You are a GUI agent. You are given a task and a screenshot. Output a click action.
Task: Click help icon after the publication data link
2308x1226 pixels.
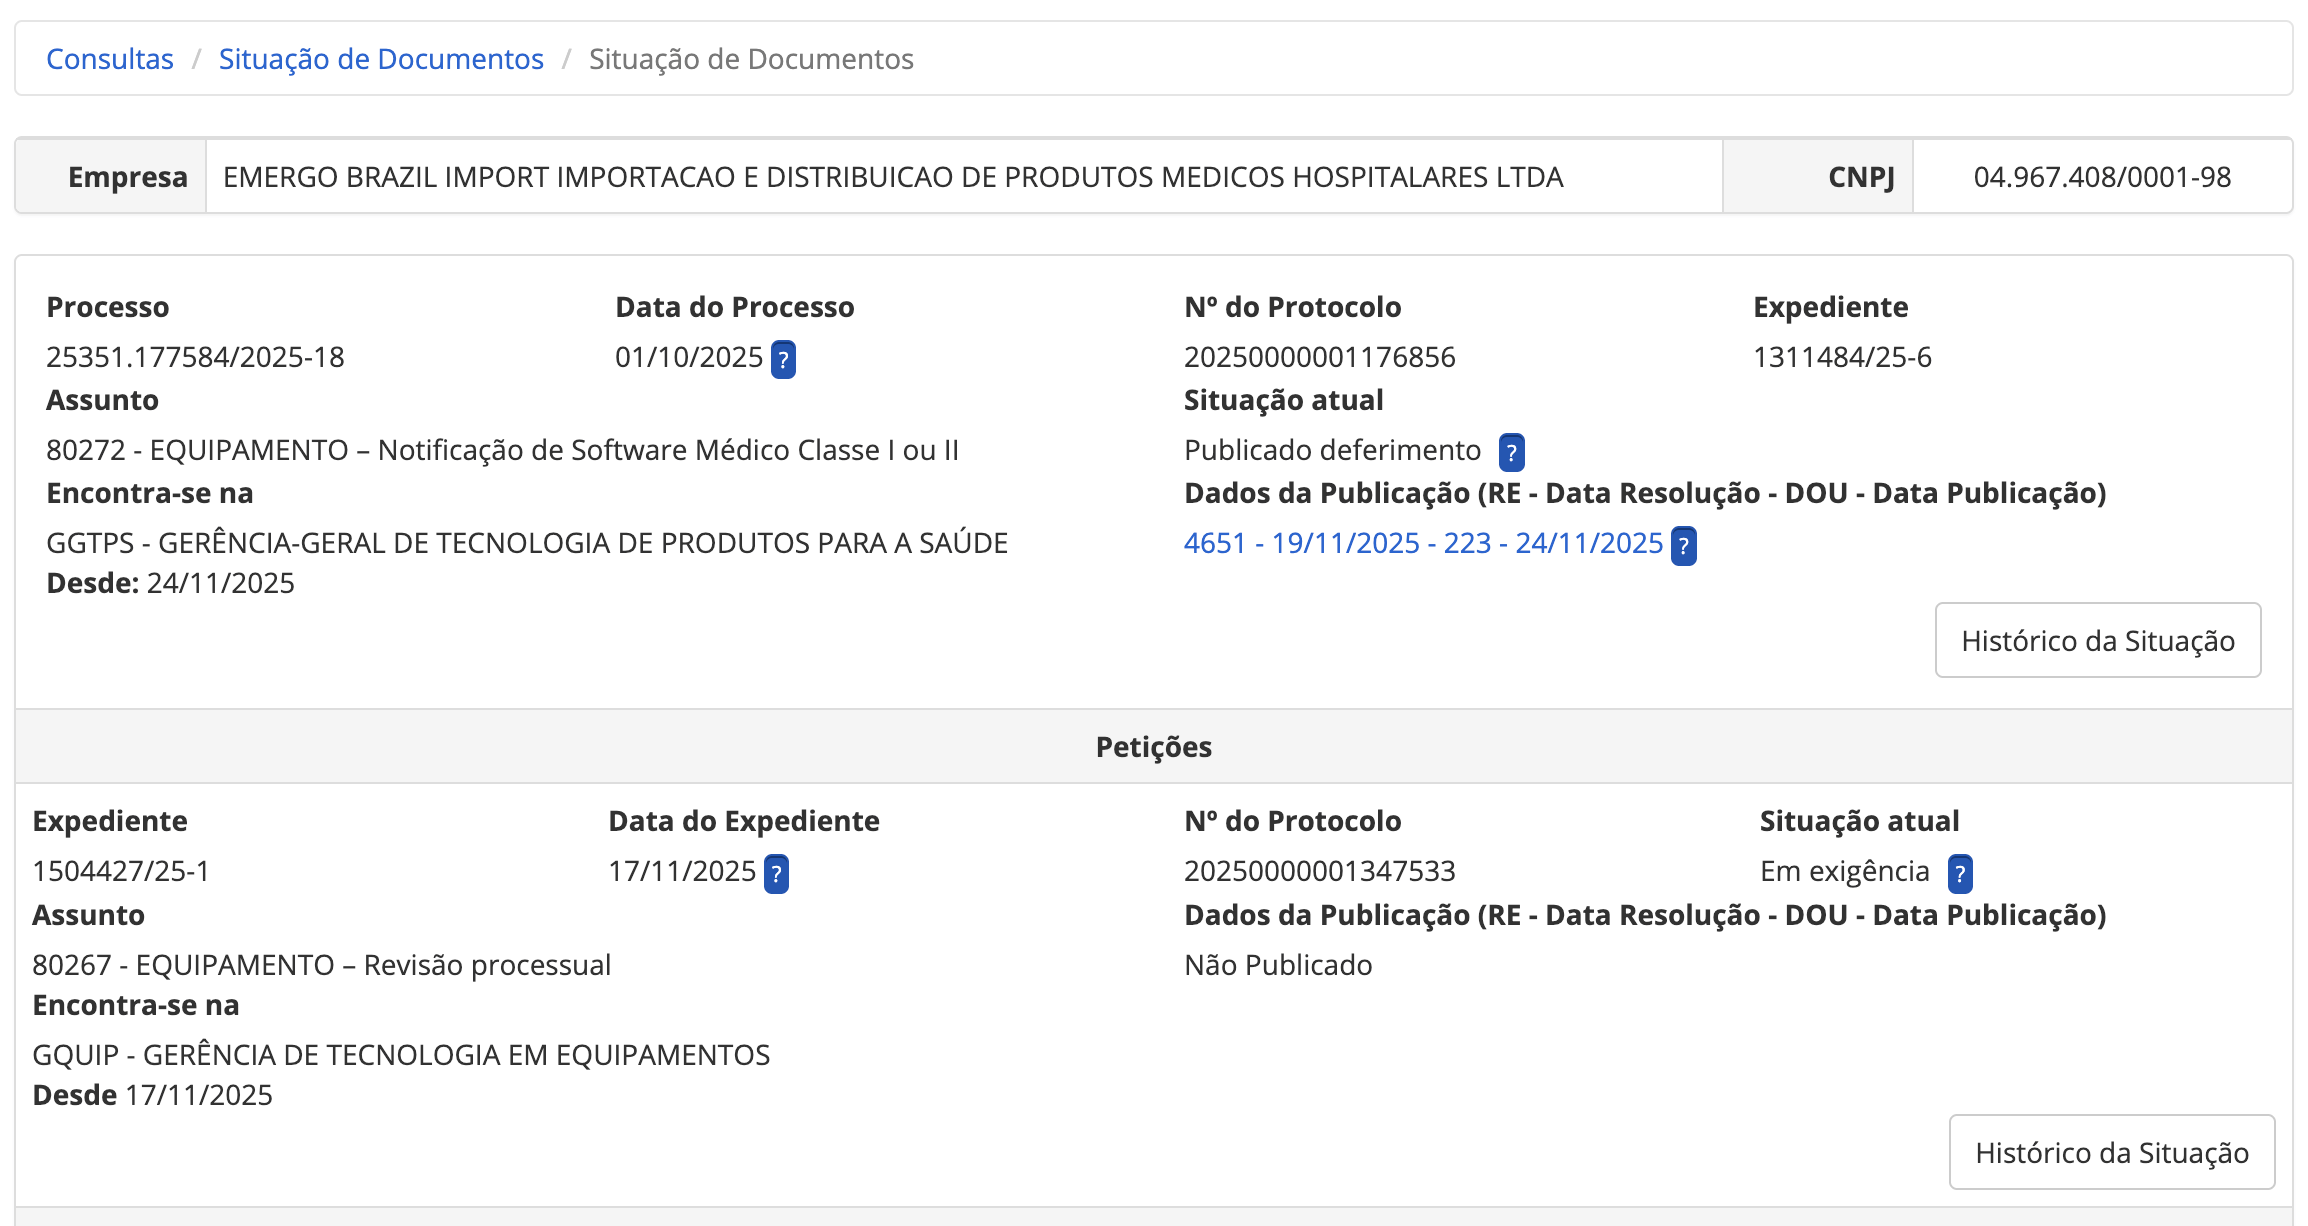pyautogui.click(x=1683, y=545)
